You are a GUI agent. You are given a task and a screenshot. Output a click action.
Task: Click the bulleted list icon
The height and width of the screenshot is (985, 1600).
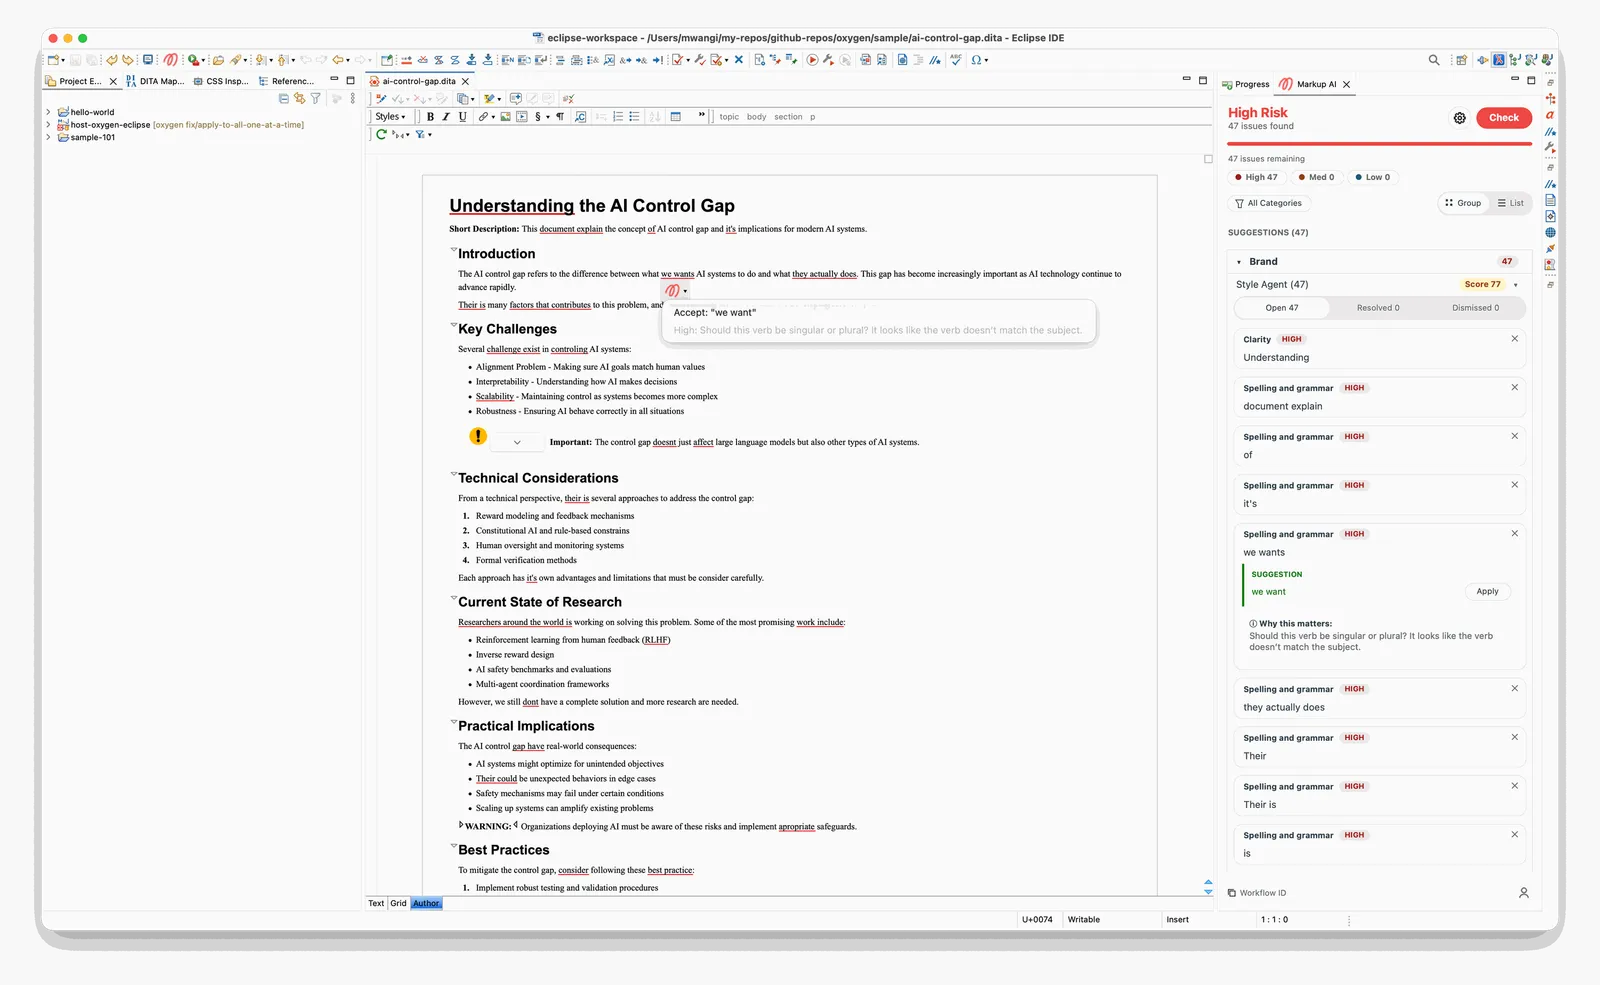coord(634,117)
